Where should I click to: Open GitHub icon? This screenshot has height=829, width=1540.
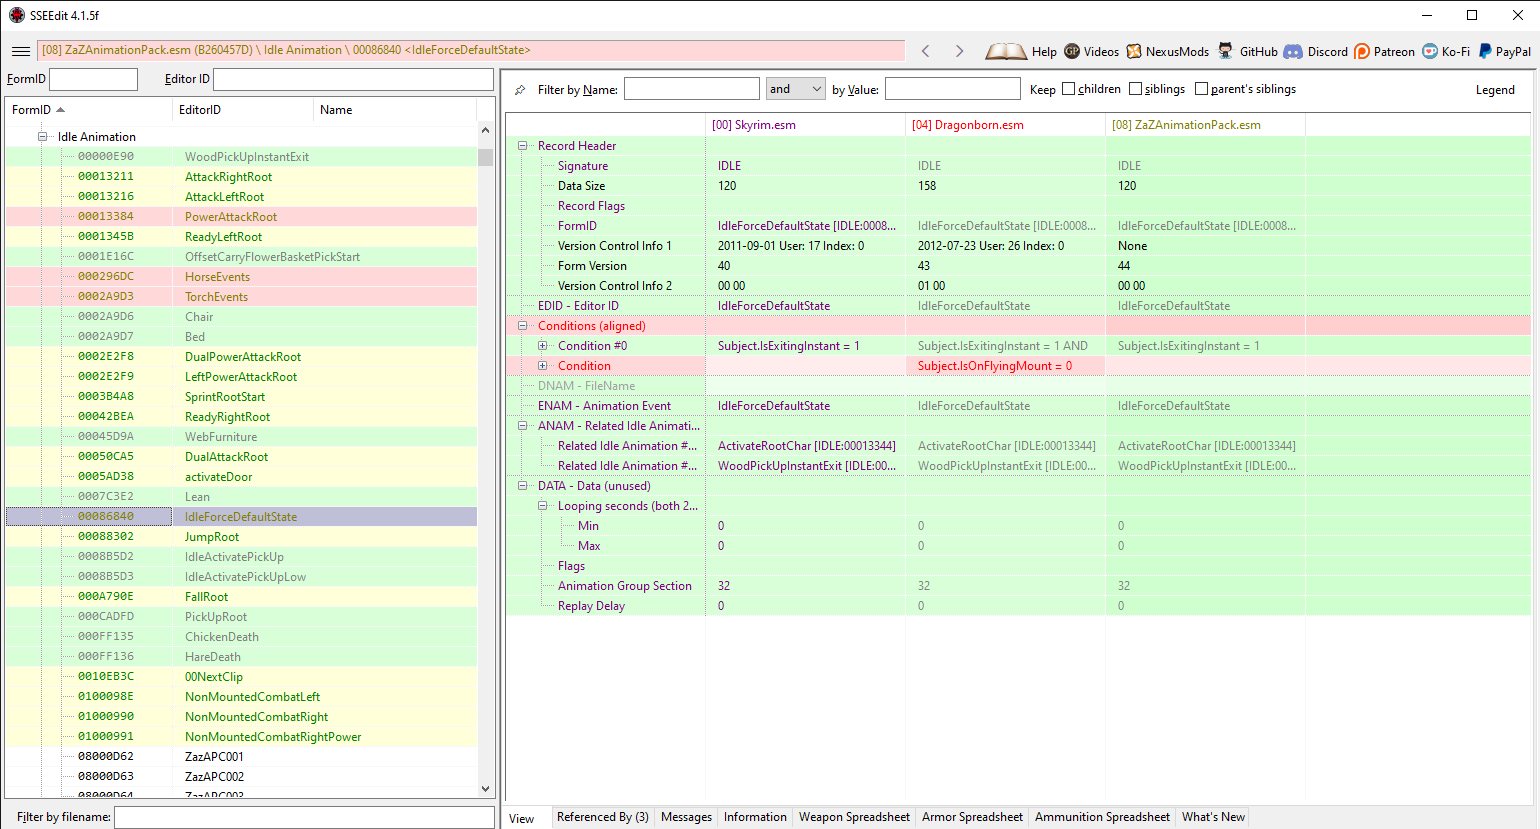(1225, 51)
